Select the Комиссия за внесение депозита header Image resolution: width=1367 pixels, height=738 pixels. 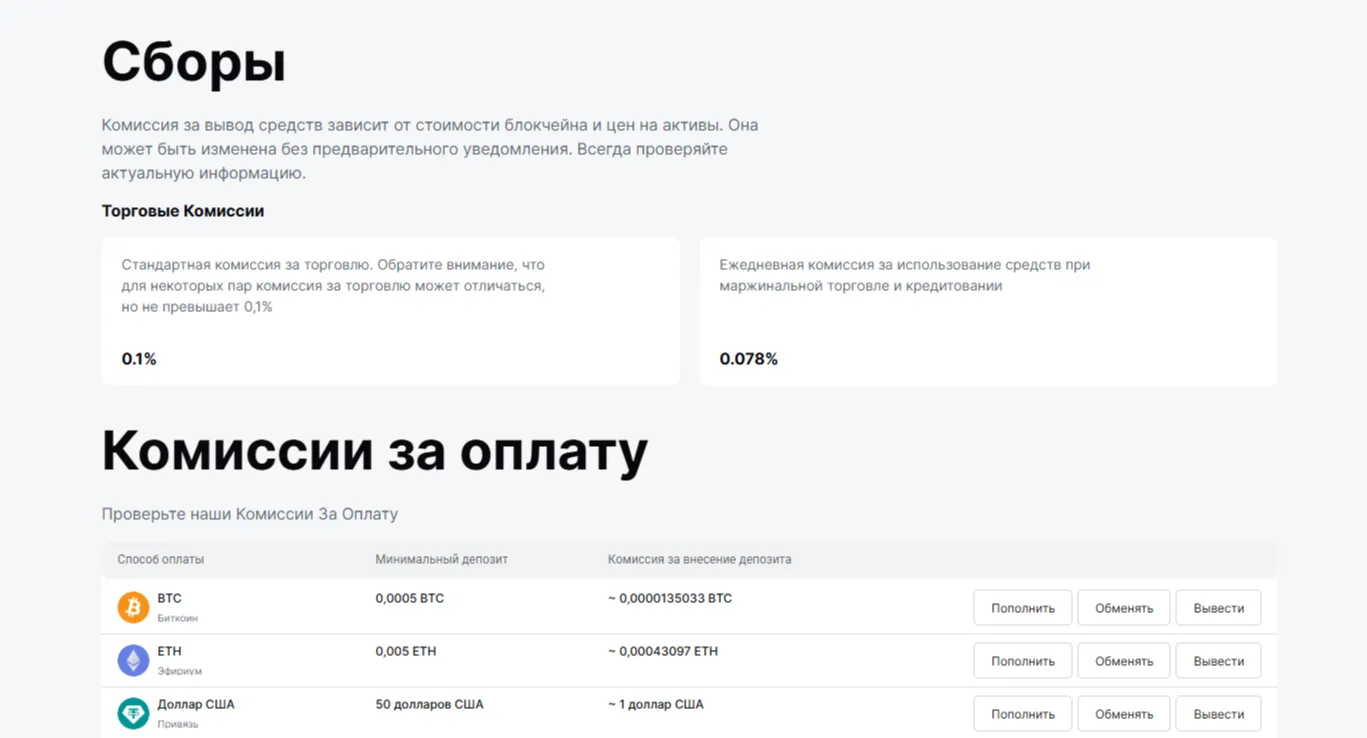pyautogui.click(x=699, y=559)
